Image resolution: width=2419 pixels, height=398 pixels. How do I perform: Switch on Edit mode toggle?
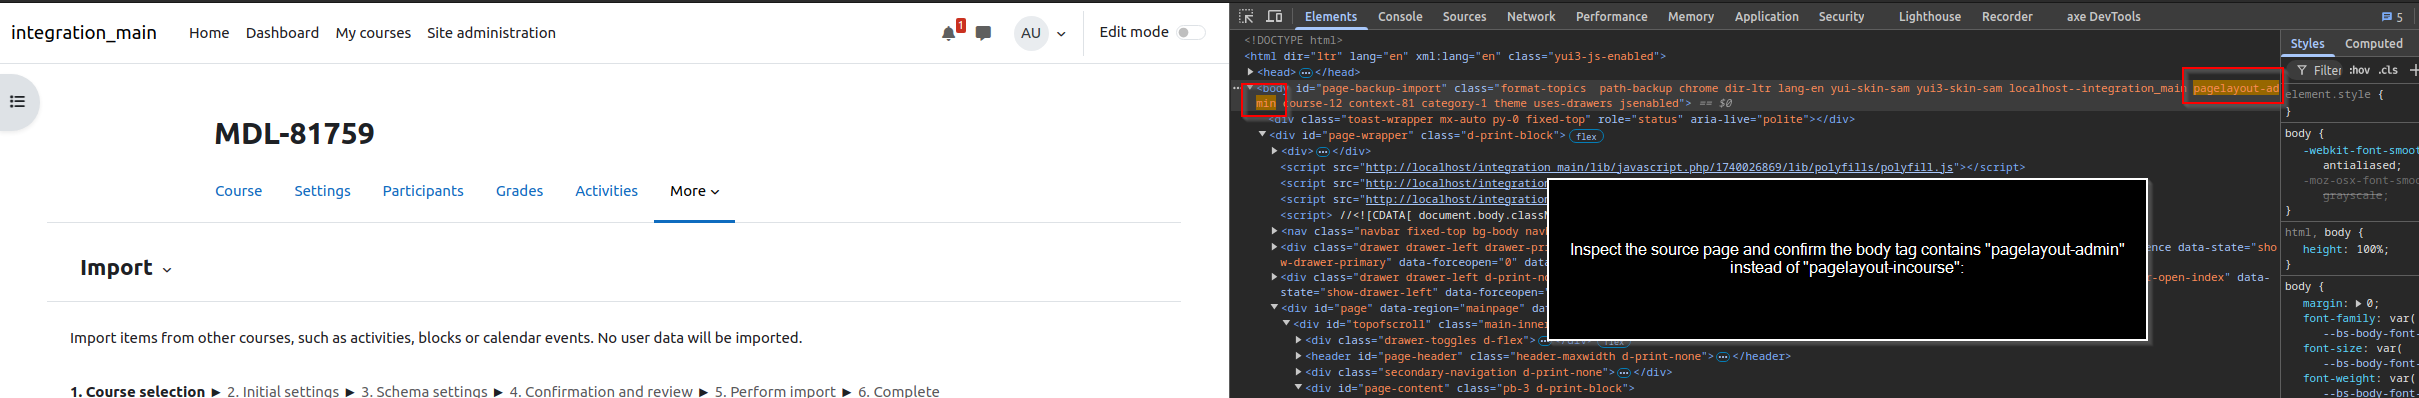(1190, 33)
